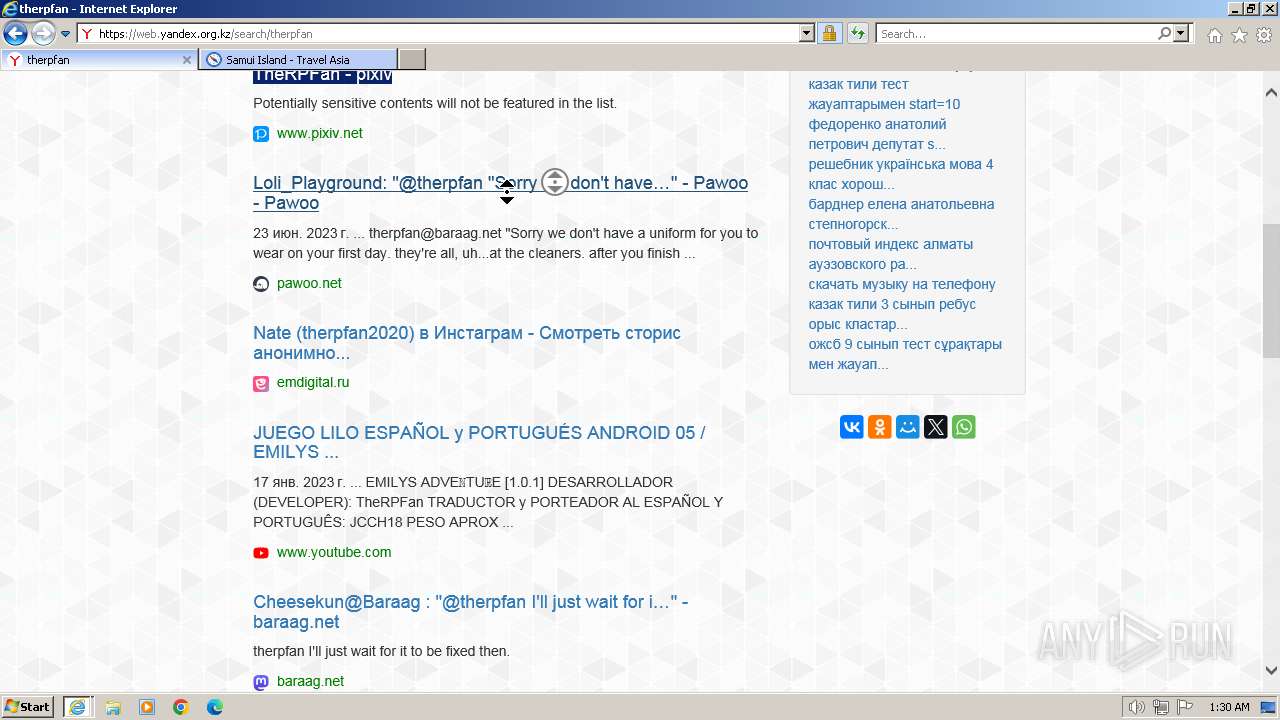Click the 1:30 AM clock

pos(1229,707)
